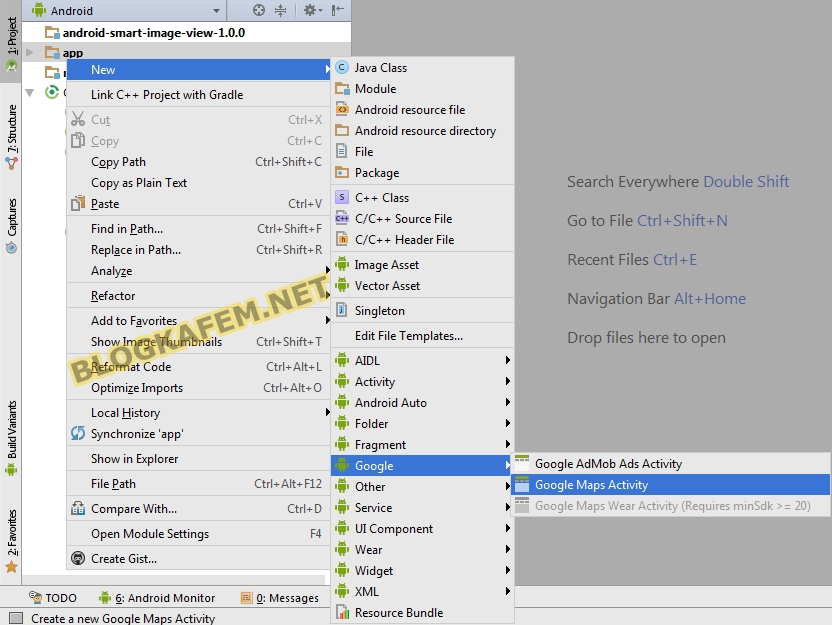Select Open Module Settings

click(x=199, y=534)
